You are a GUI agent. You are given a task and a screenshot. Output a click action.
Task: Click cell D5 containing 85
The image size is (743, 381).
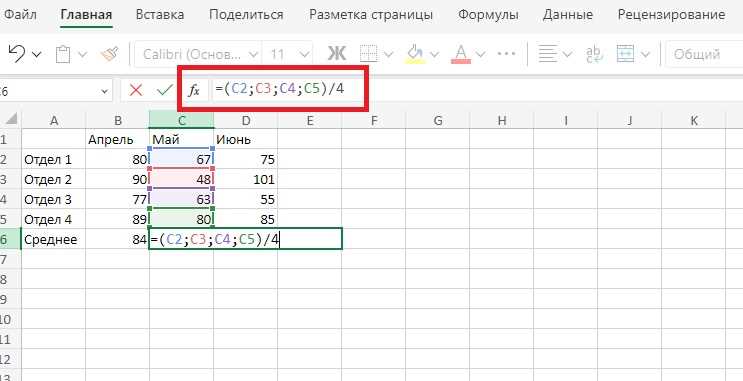(x=245, y=219)
